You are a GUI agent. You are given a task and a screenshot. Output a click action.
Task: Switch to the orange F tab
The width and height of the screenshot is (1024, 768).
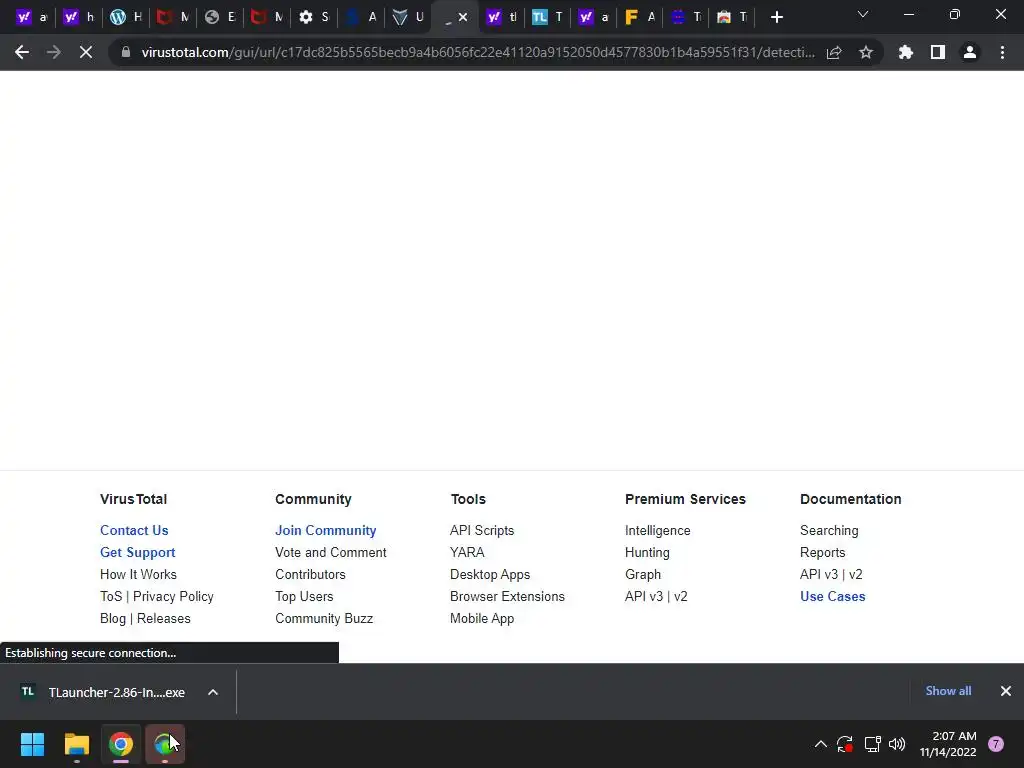pyautogui.click(x=640, y=18)
